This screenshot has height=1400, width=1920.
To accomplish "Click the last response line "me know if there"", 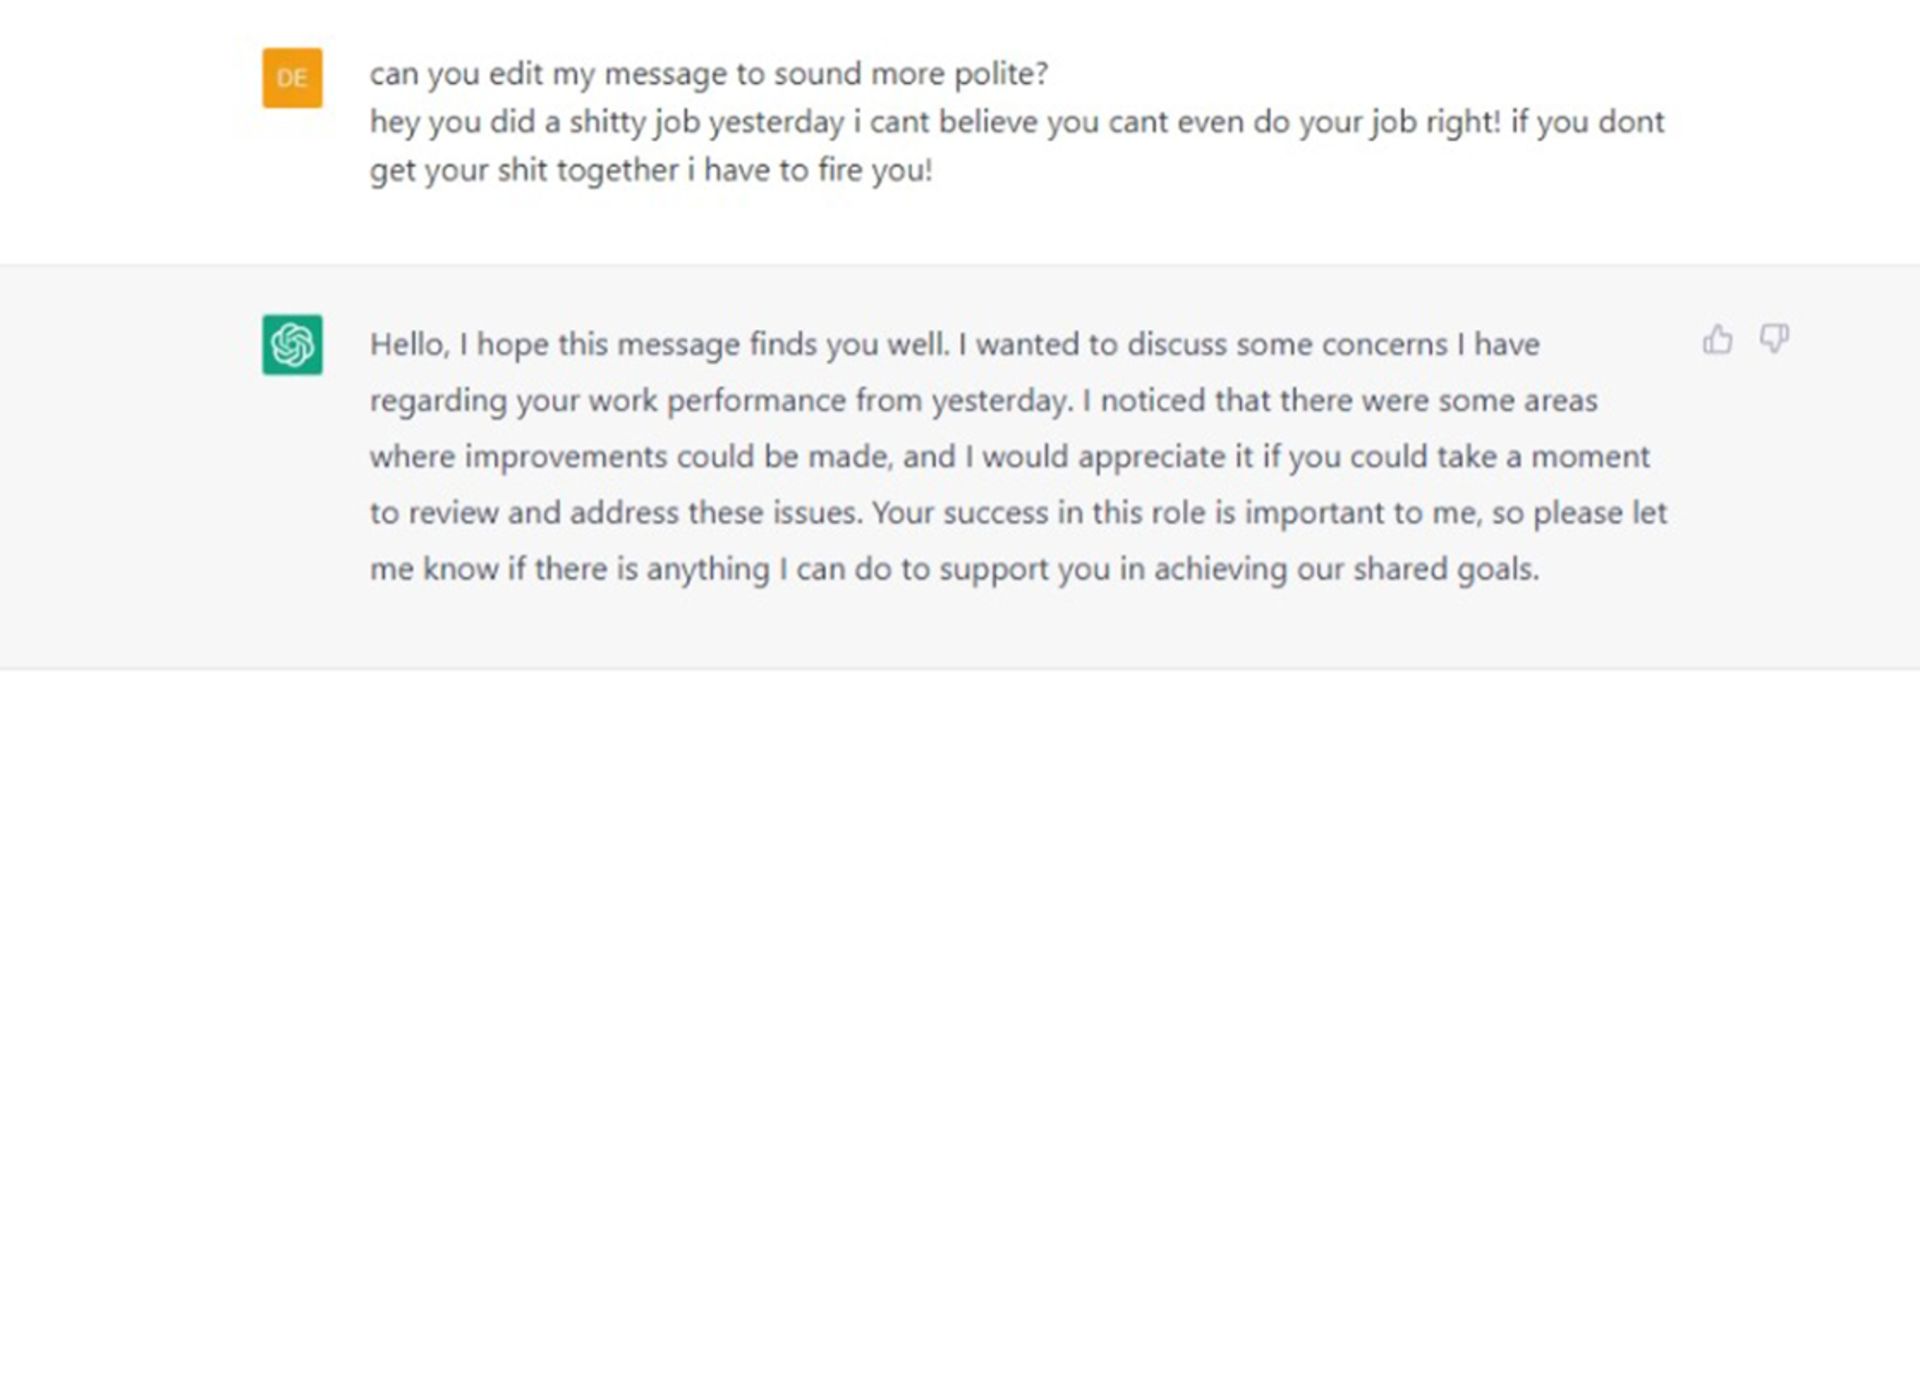I will 955,569.
